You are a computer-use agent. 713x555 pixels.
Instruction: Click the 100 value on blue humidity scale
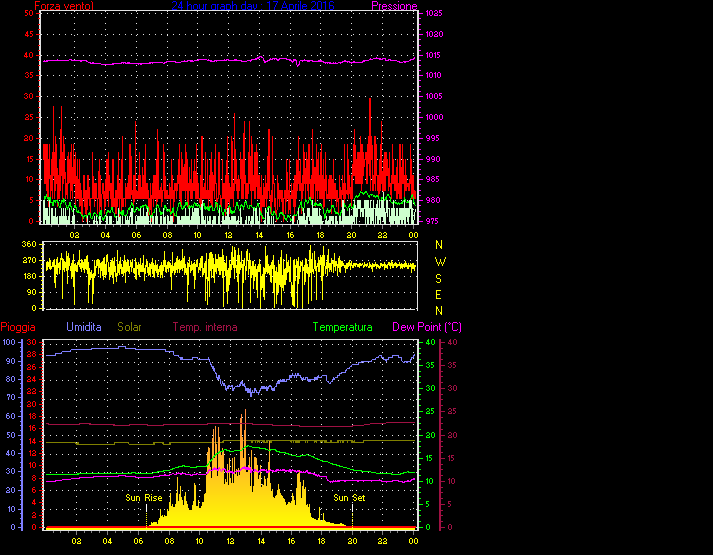(x=9, y=342)
